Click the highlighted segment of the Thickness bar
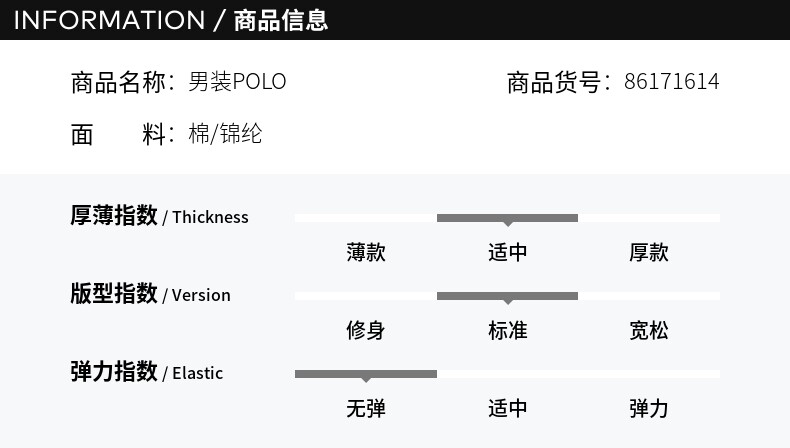The image size is (790, 448). click(x=507, y=217)
